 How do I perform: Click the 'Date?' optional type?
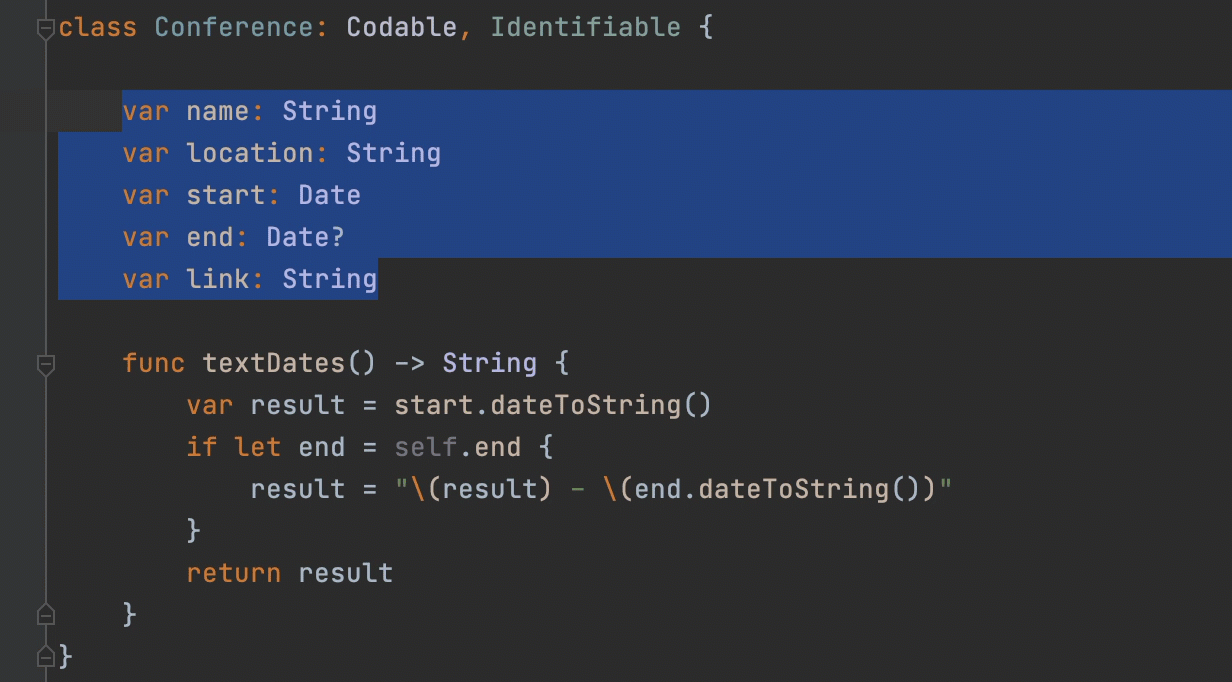(305, 237)
